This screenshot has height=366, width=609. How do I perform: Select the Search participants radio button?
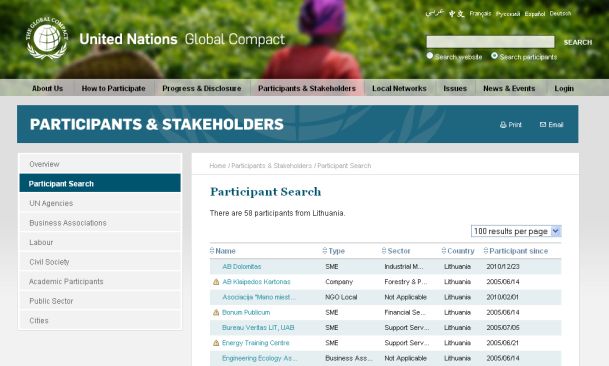494,56
